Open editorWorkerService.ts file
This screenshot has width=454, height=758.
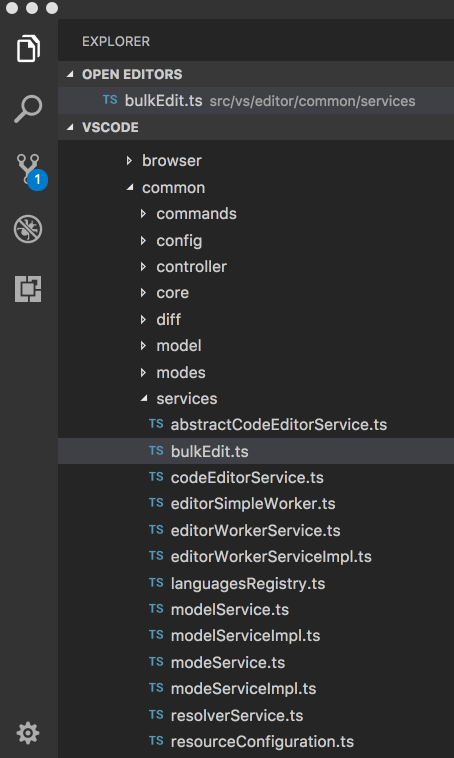click(x=255, y=530)
